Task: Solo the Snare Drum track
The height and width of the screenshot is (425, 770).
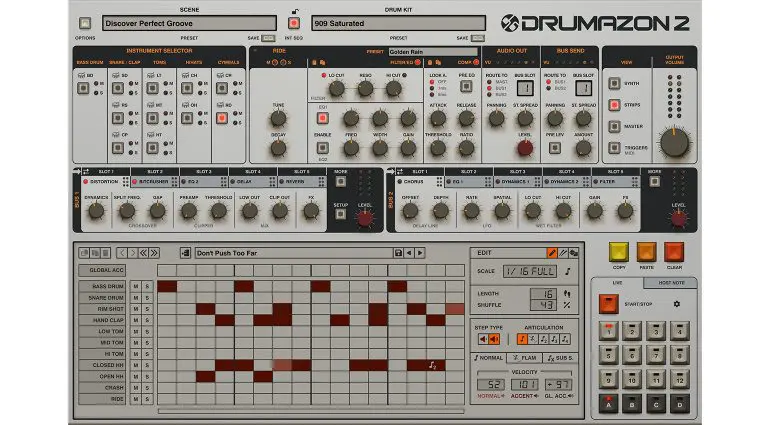Action: coord(147,297)
